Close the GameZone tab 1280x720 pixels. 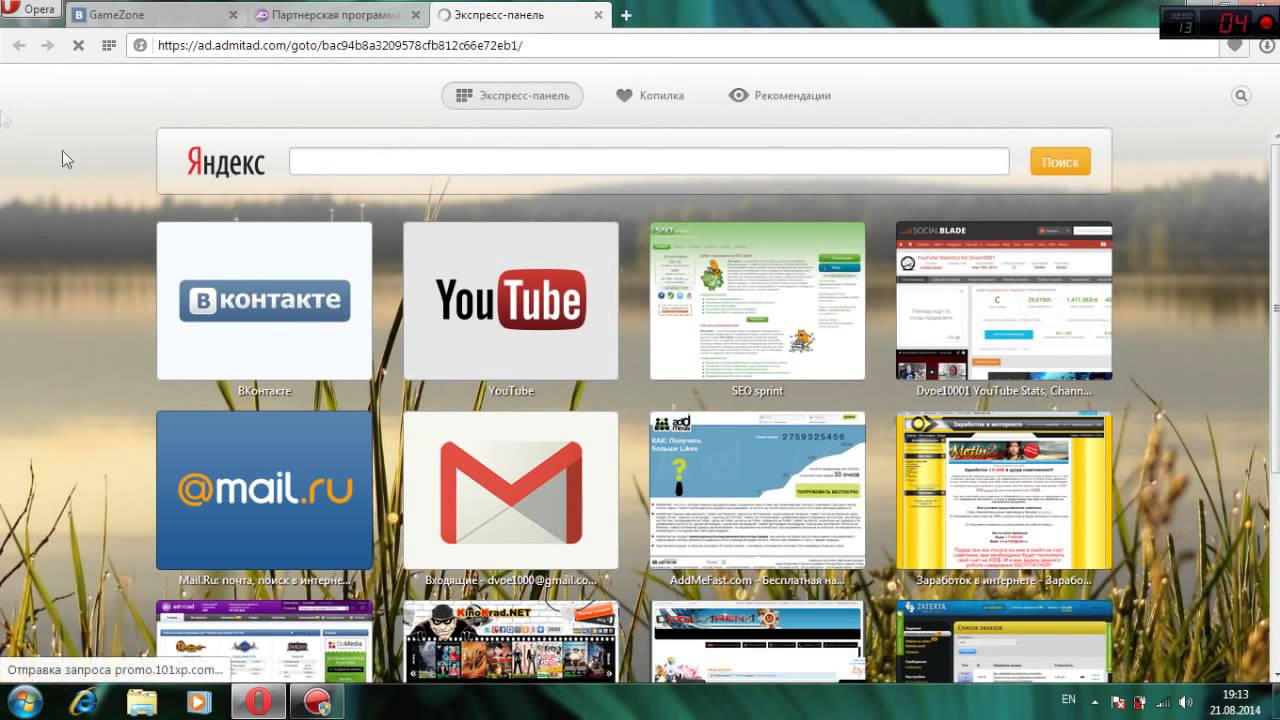point(233,15)
